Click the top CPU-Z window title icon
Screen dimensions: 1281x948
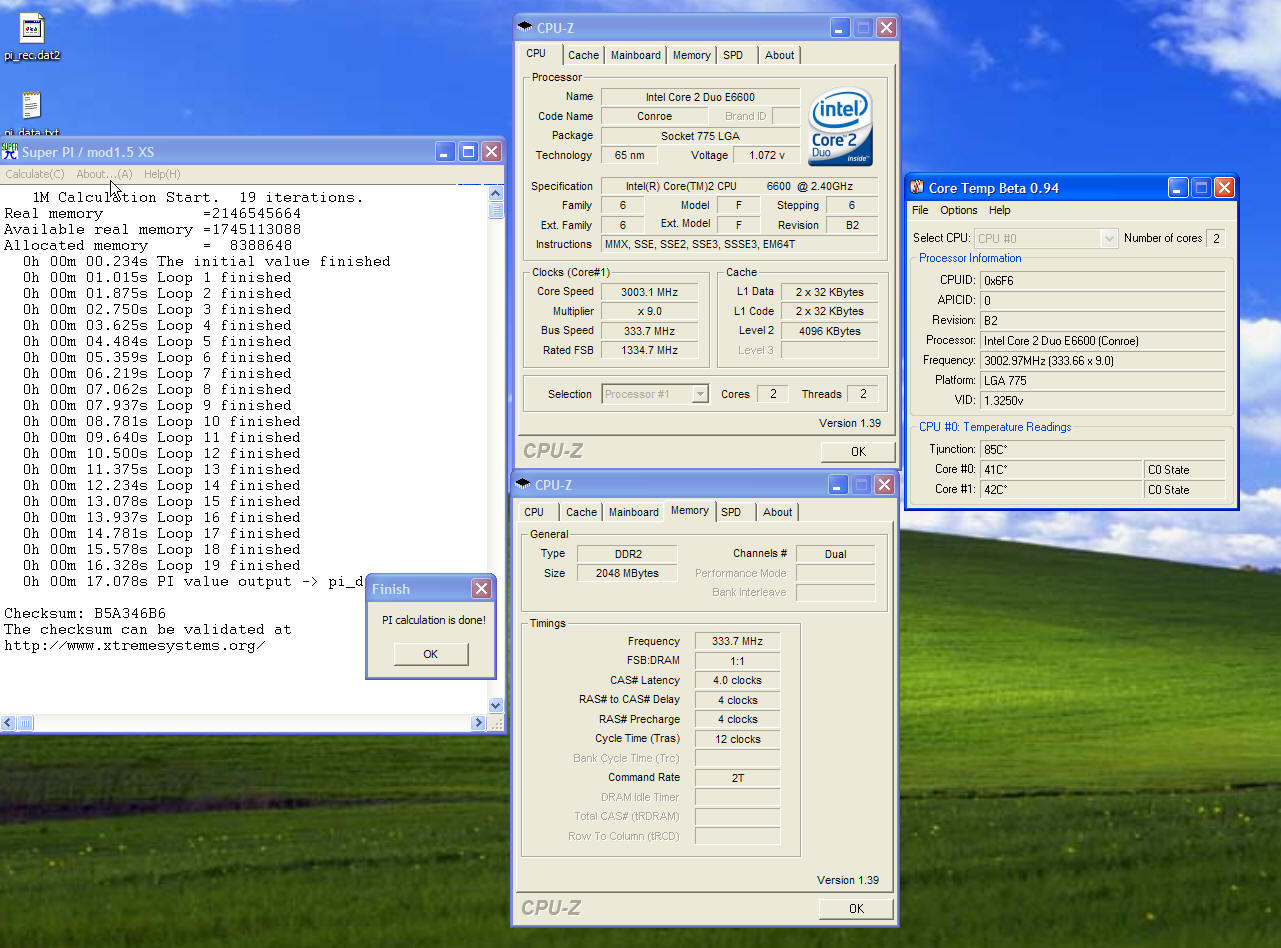pos(525,28)
